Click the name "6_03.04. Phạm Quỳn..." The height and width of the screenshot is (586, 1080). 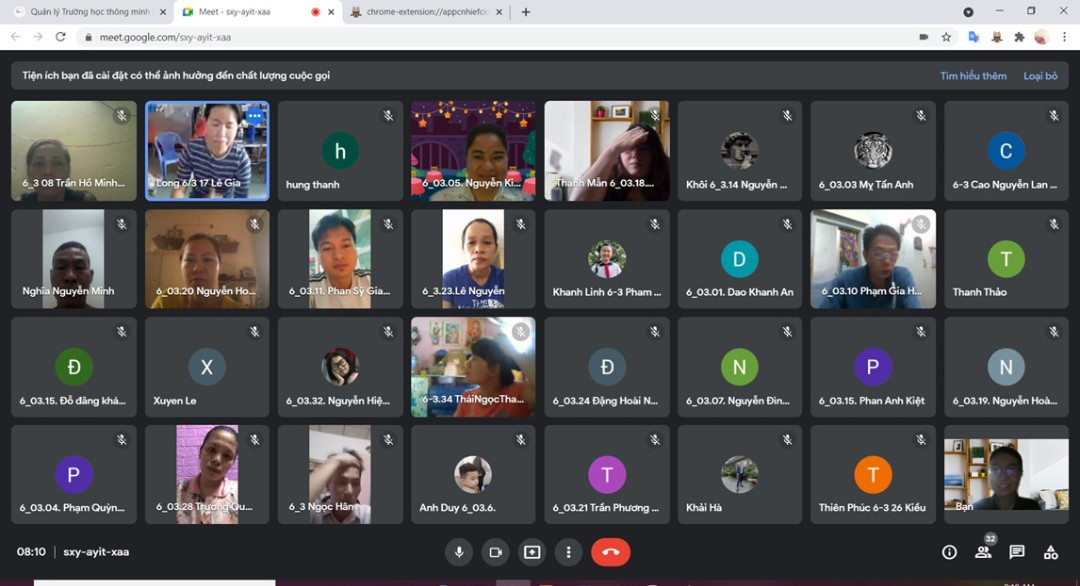(x=72, y=508)
